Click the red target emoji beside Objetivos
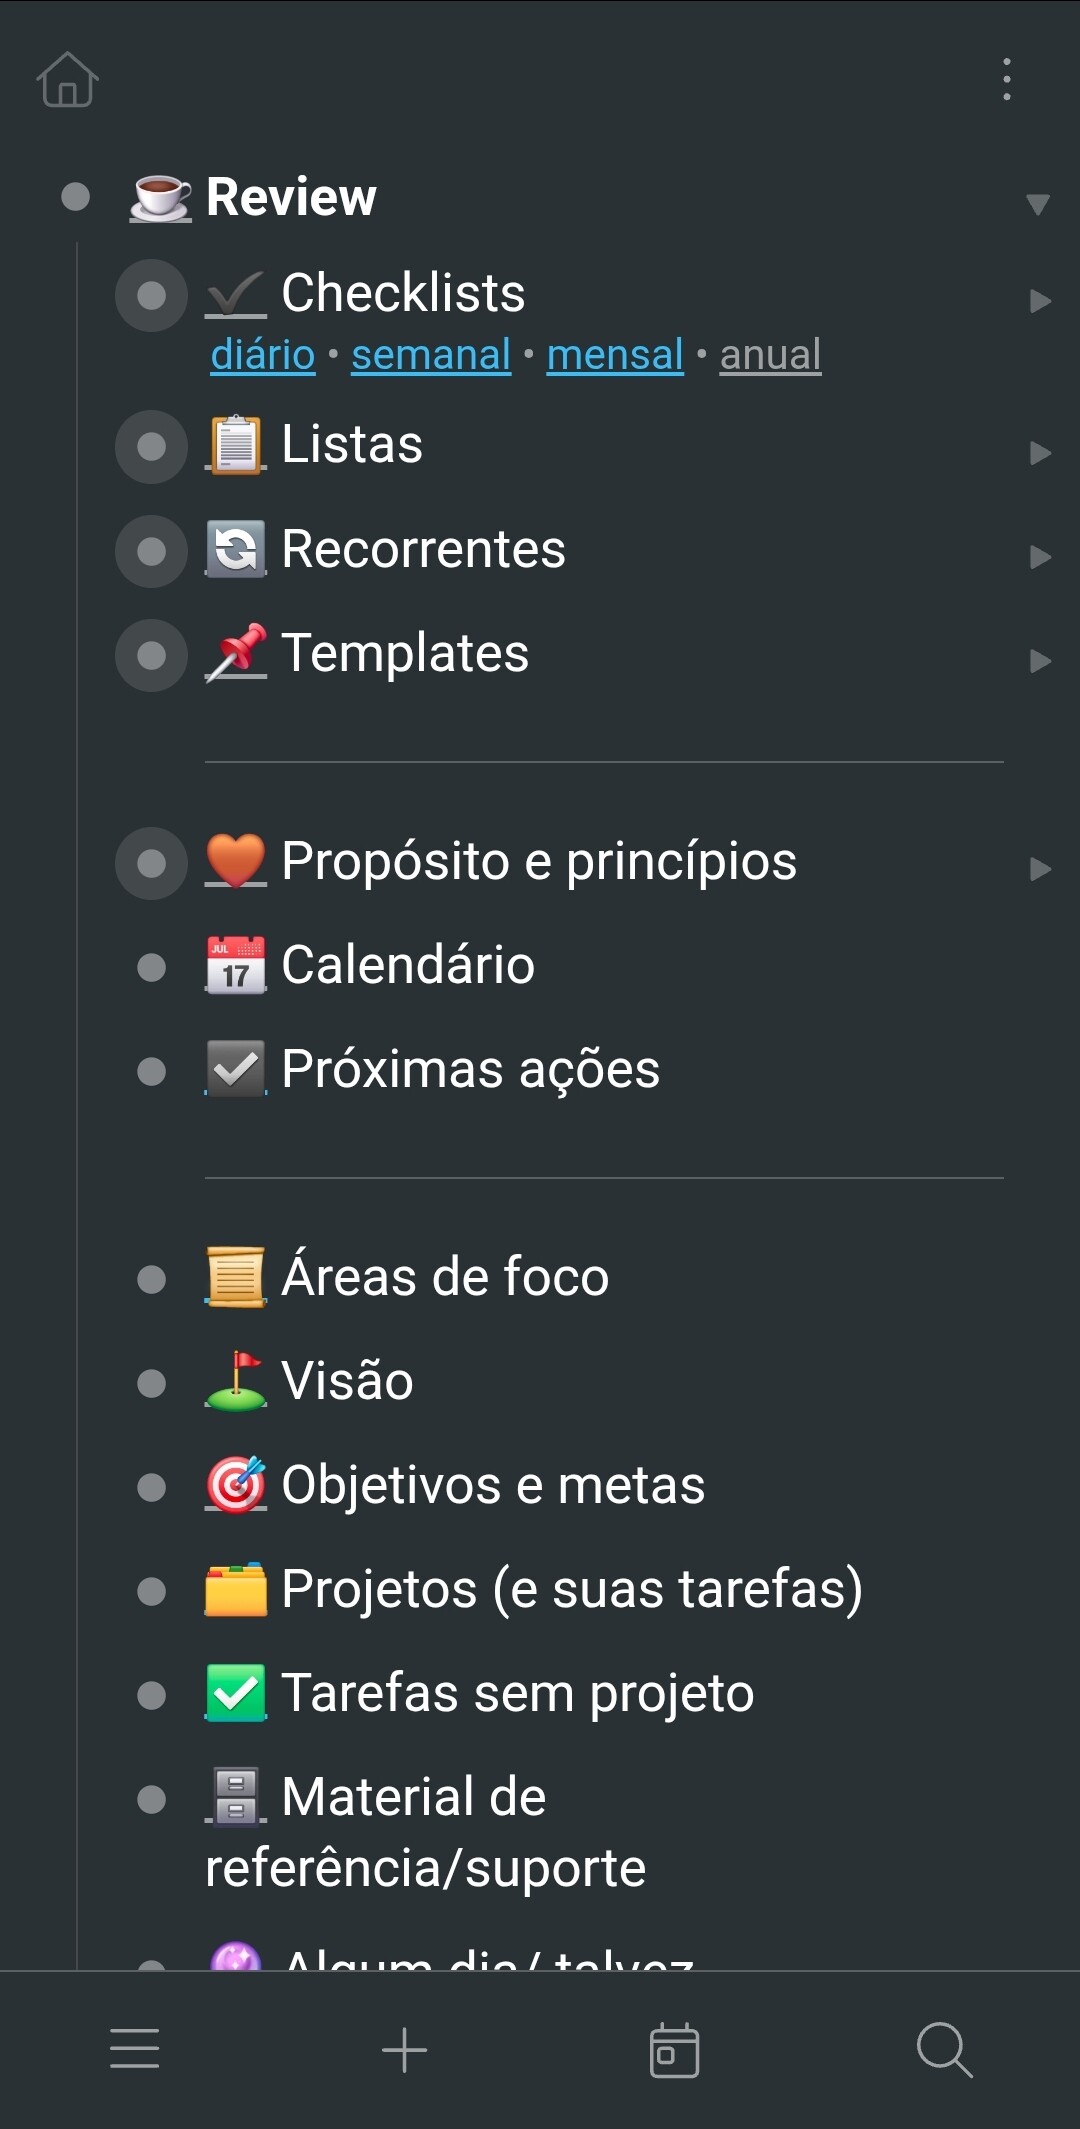This screenshot has height=2129, width=1080. pos(236,1485)
